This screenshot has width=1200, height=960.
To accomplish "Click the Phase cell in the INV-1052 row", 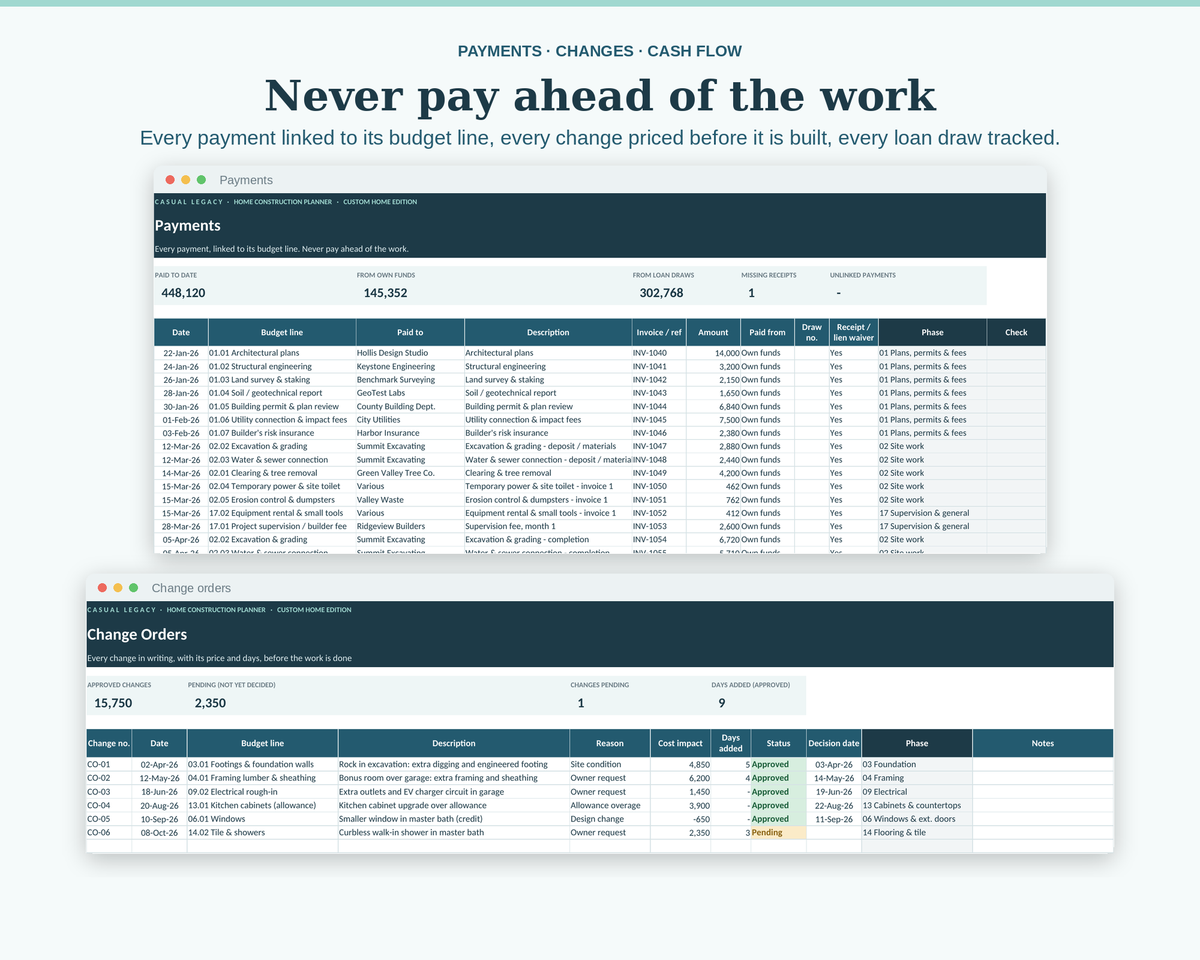I will [x=932, y=513].
